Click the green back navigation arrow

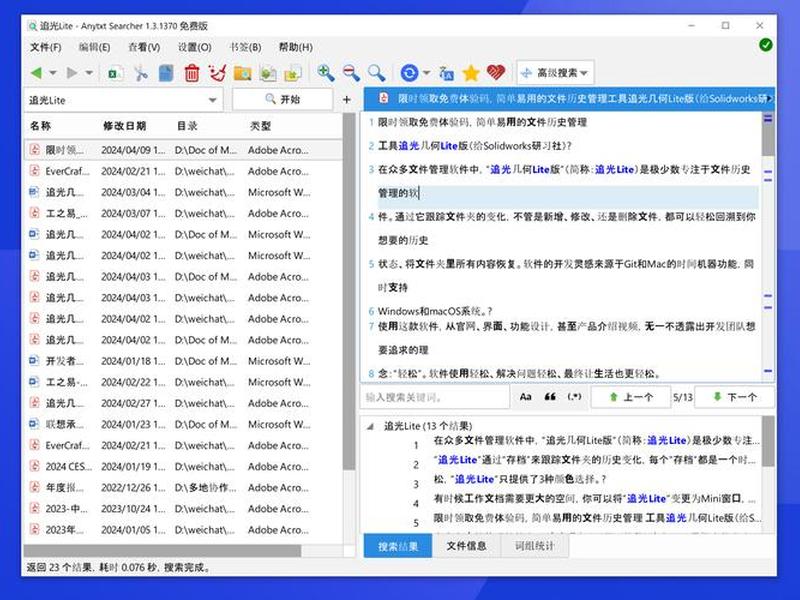click(36, 73)
